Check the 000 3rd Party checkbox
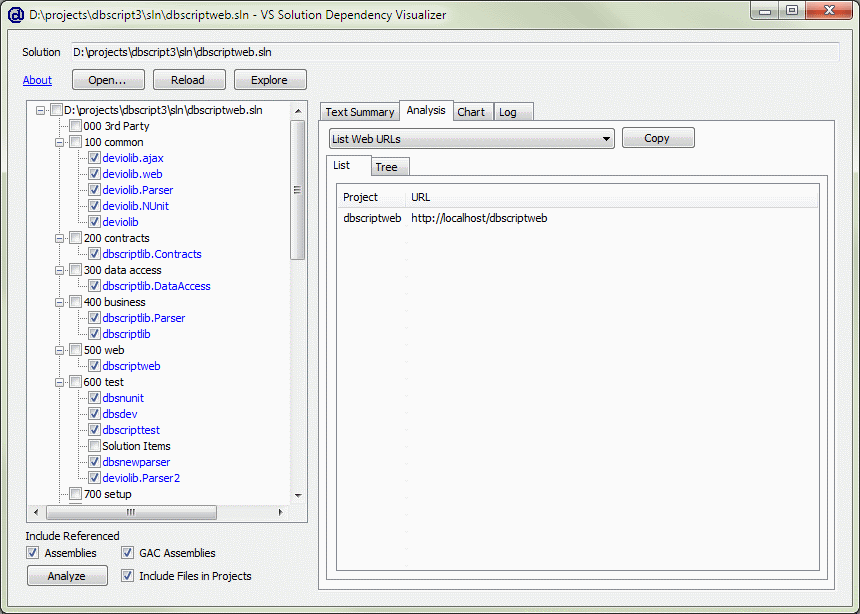 coord(76,126)
